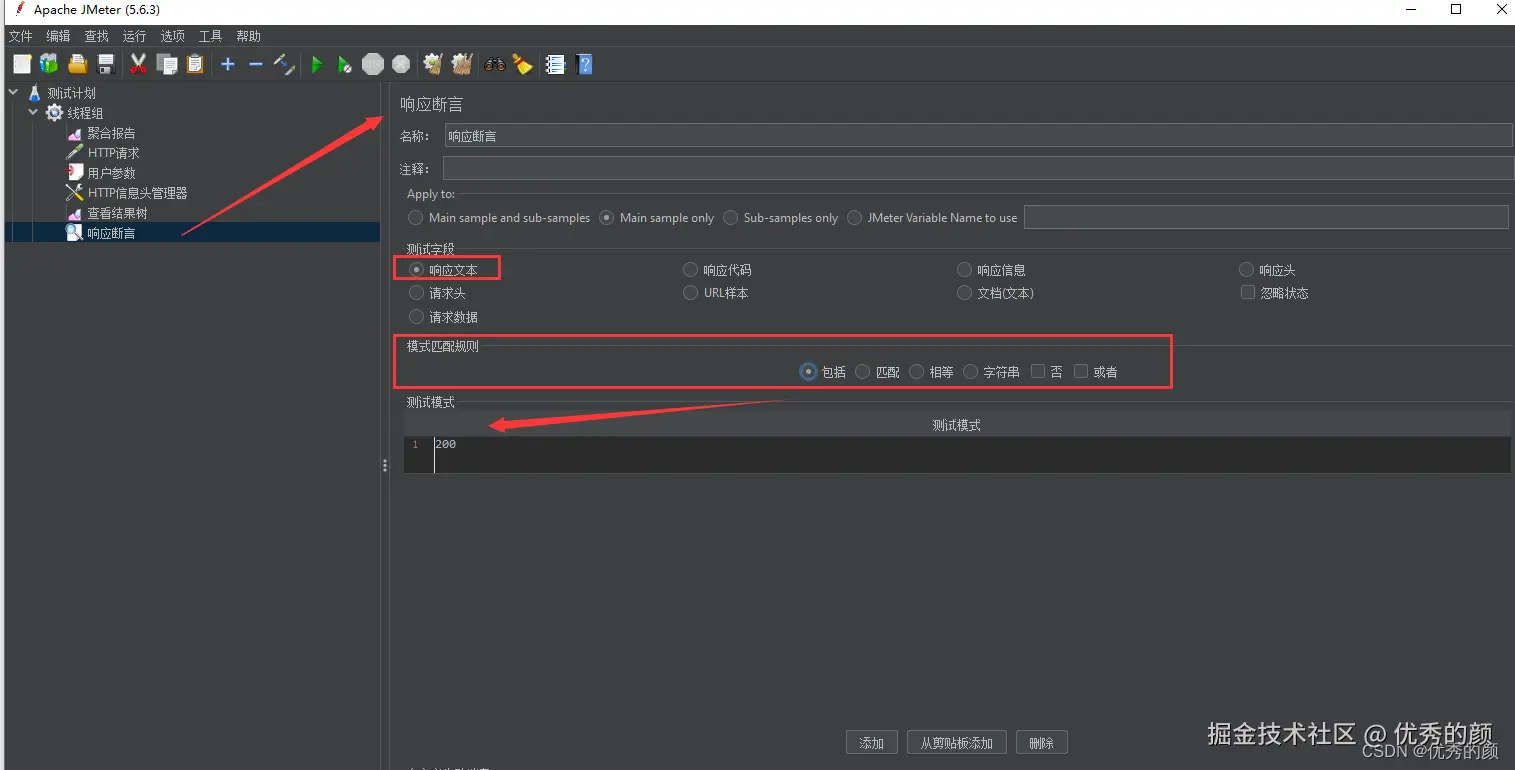The height and width of the screenshot is (770, 1515).
Task: Collapse all nodes with the minus icon
Action: coord(256,64)
